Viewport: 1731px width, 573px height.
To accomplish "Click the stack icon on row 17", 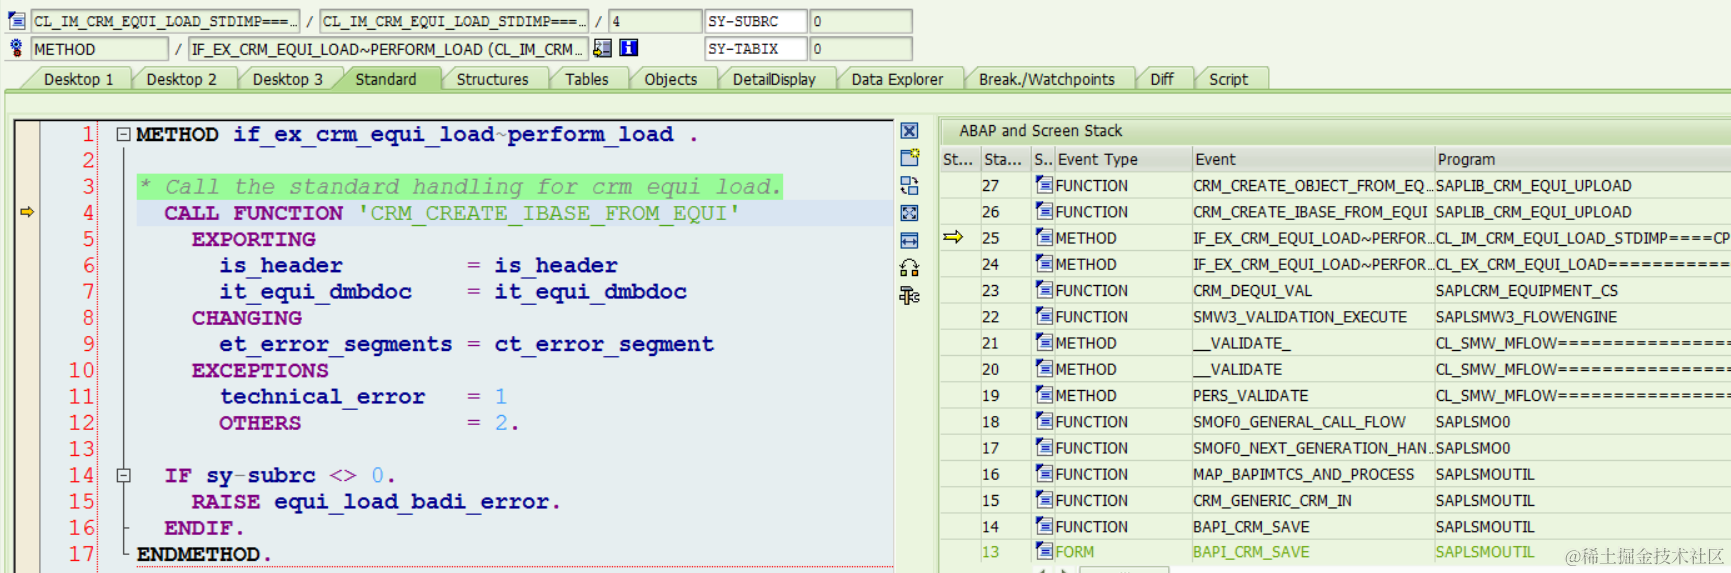I will point(1044,447).
